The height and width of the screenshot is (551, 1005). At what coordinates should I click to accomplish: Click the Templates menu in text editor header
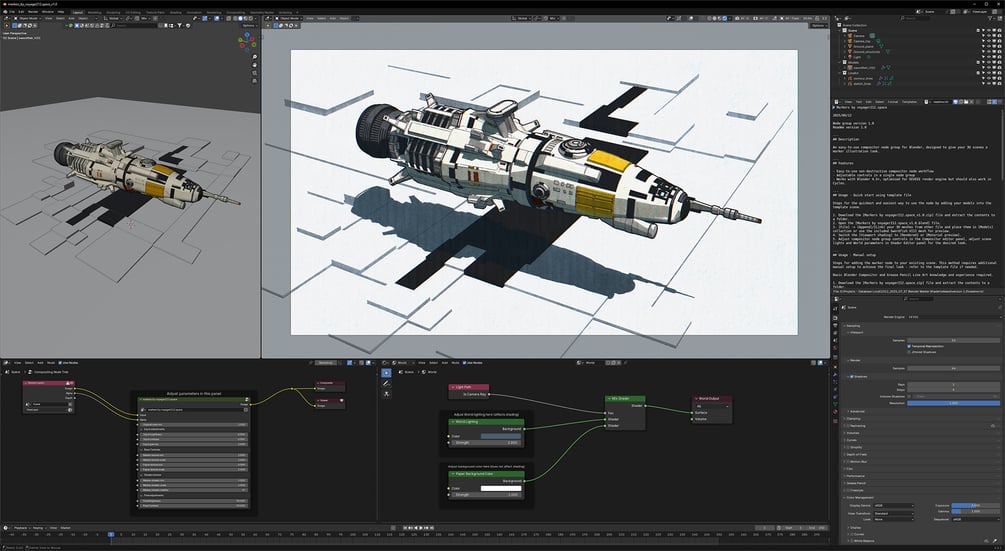[x=909, y=102]
